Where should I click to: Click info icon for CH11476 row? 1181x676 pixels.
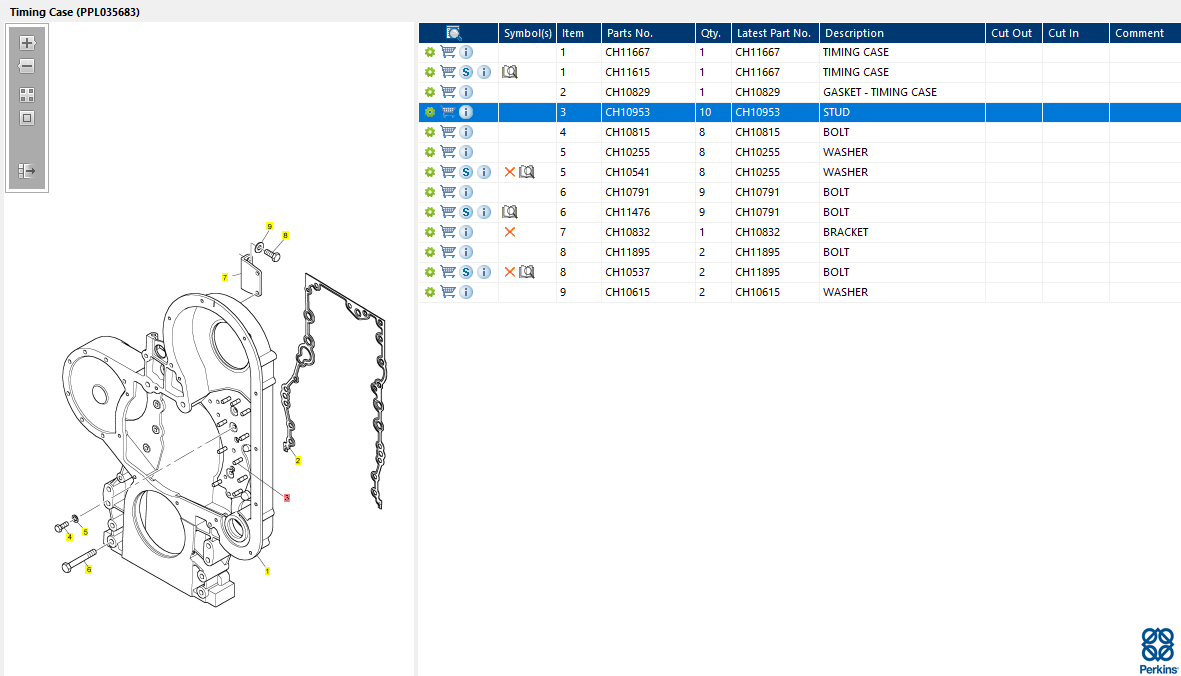click(484, 212)
